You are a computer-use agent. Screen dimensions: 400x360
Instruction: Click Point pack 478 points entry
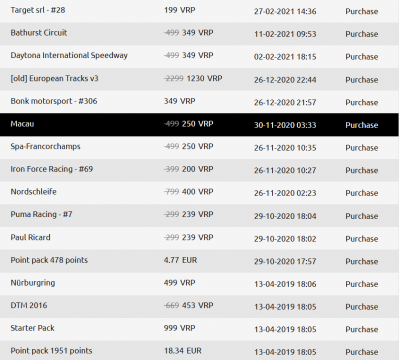49,260
